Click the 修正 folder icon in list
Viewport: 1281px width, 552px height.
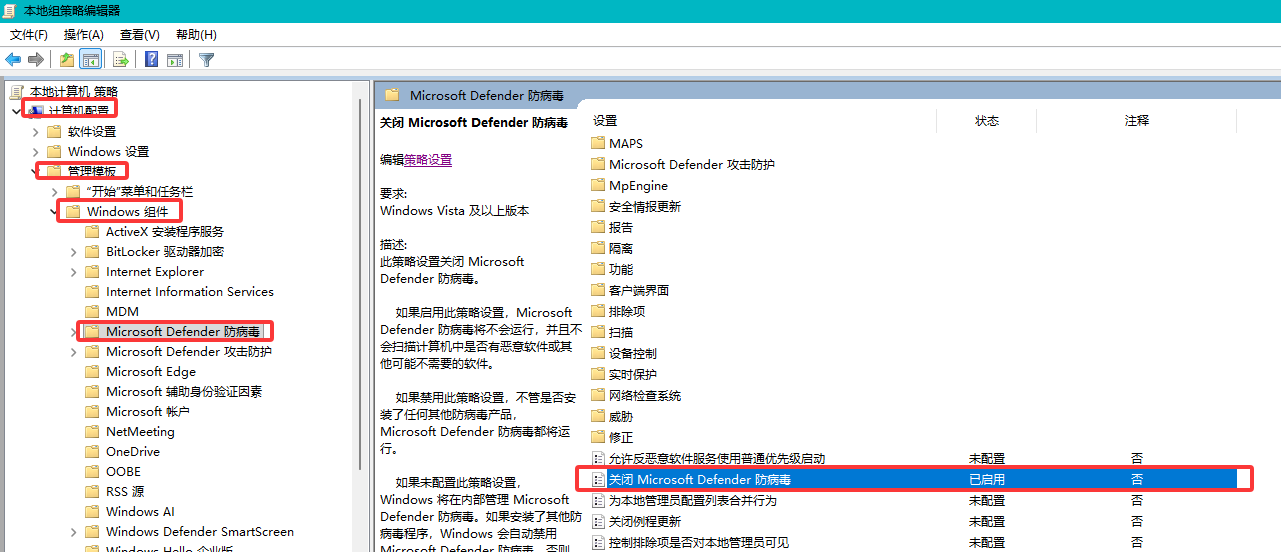[x=598, y=437]
